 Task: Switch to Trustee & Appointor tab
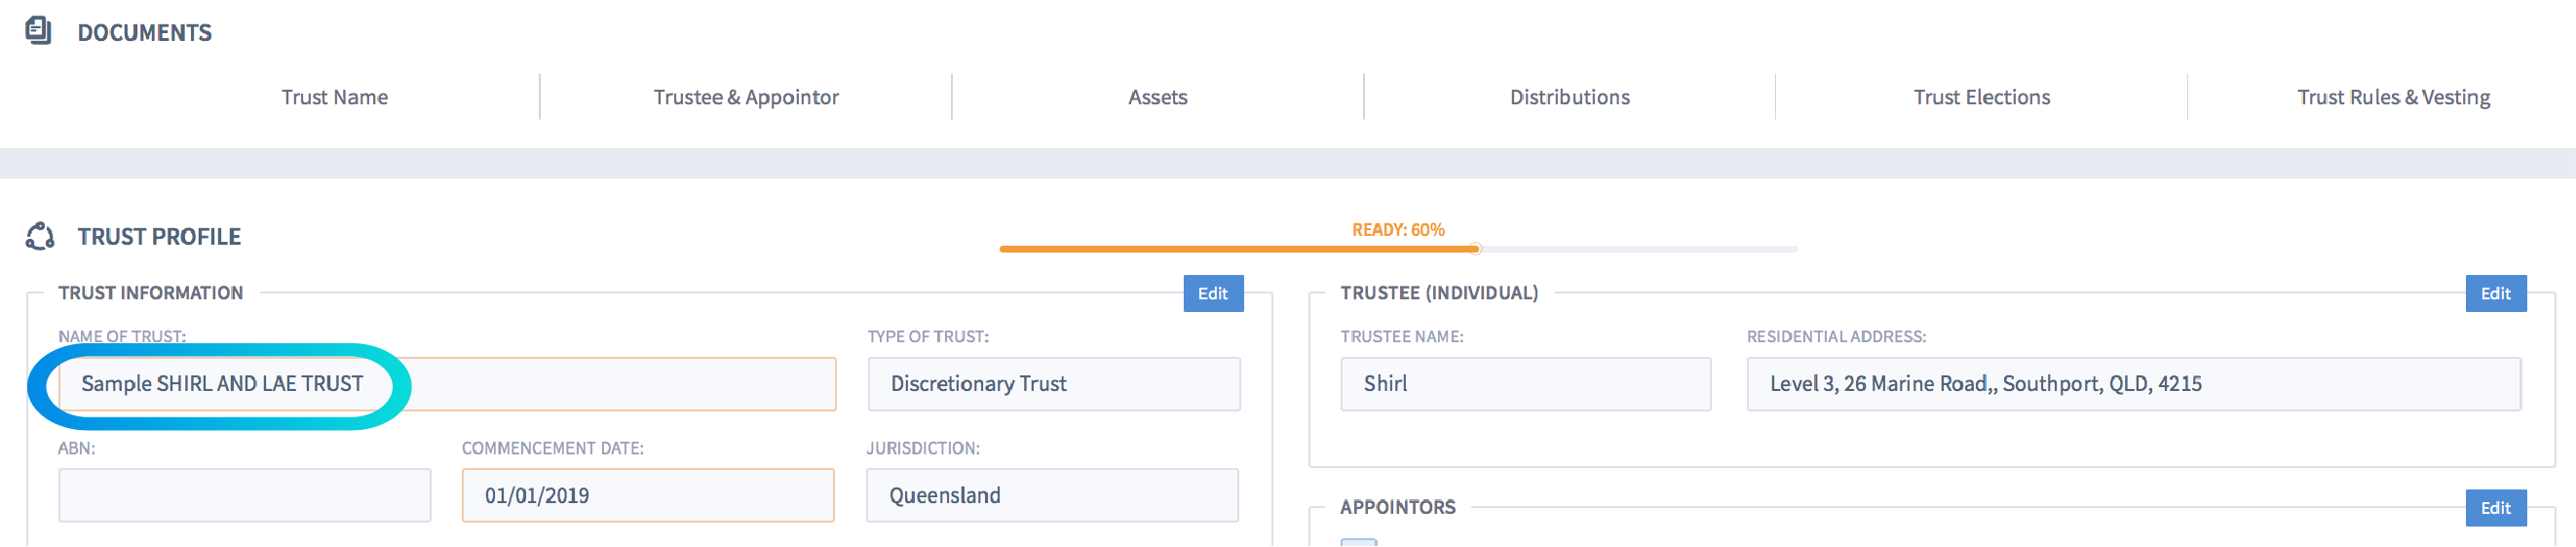pos(746,97)
